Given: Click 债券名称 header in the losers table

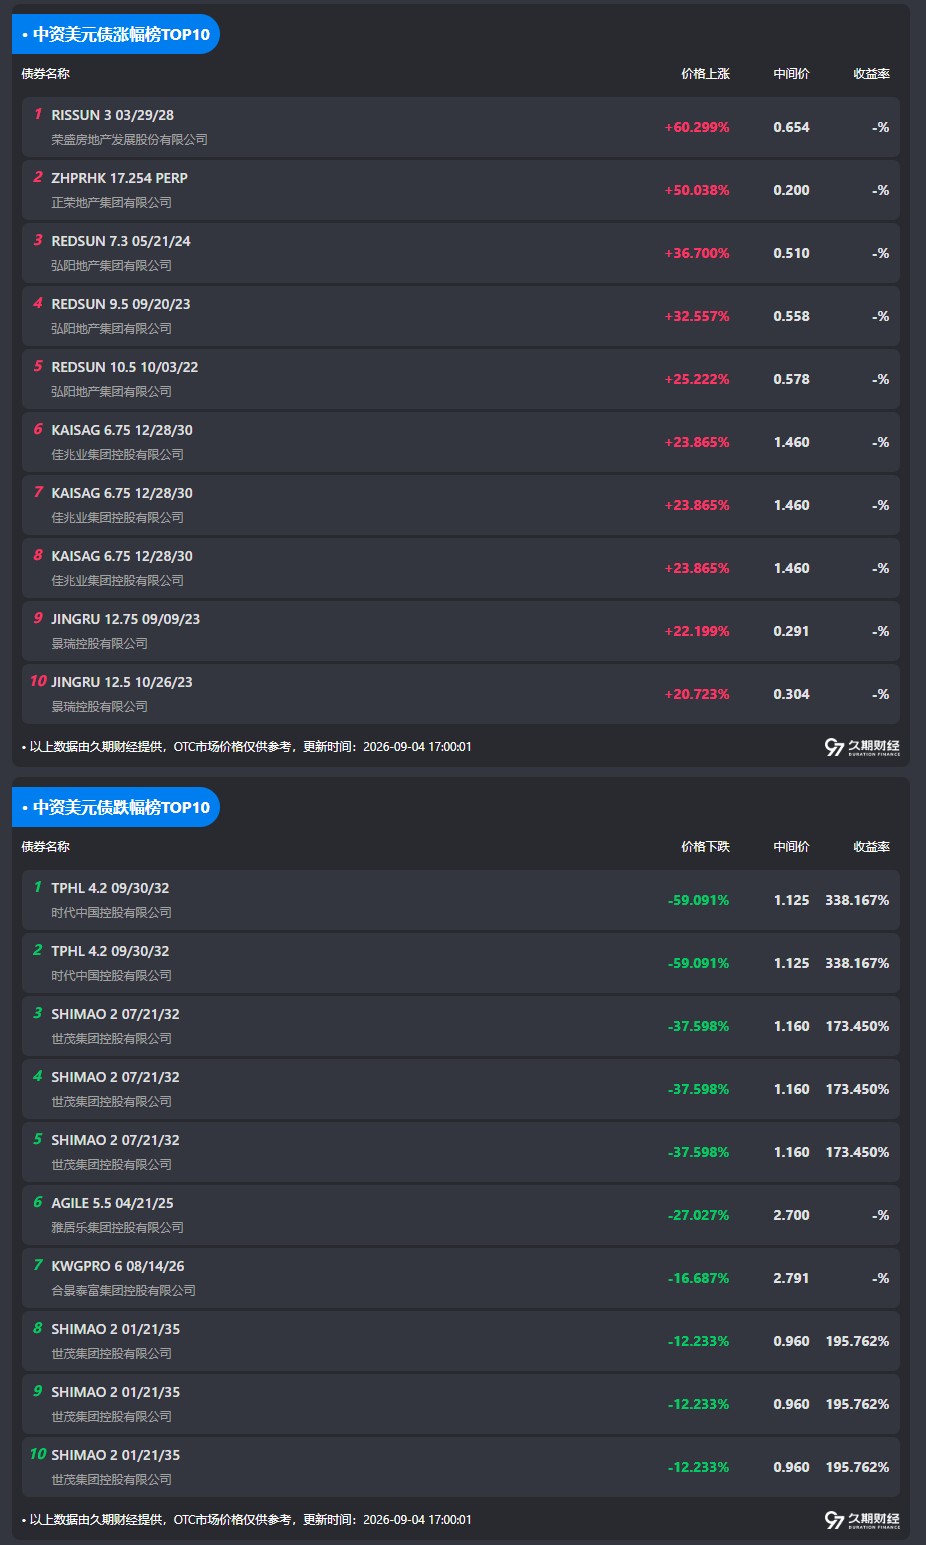Looking at the screenshot, I should point(46,847).
